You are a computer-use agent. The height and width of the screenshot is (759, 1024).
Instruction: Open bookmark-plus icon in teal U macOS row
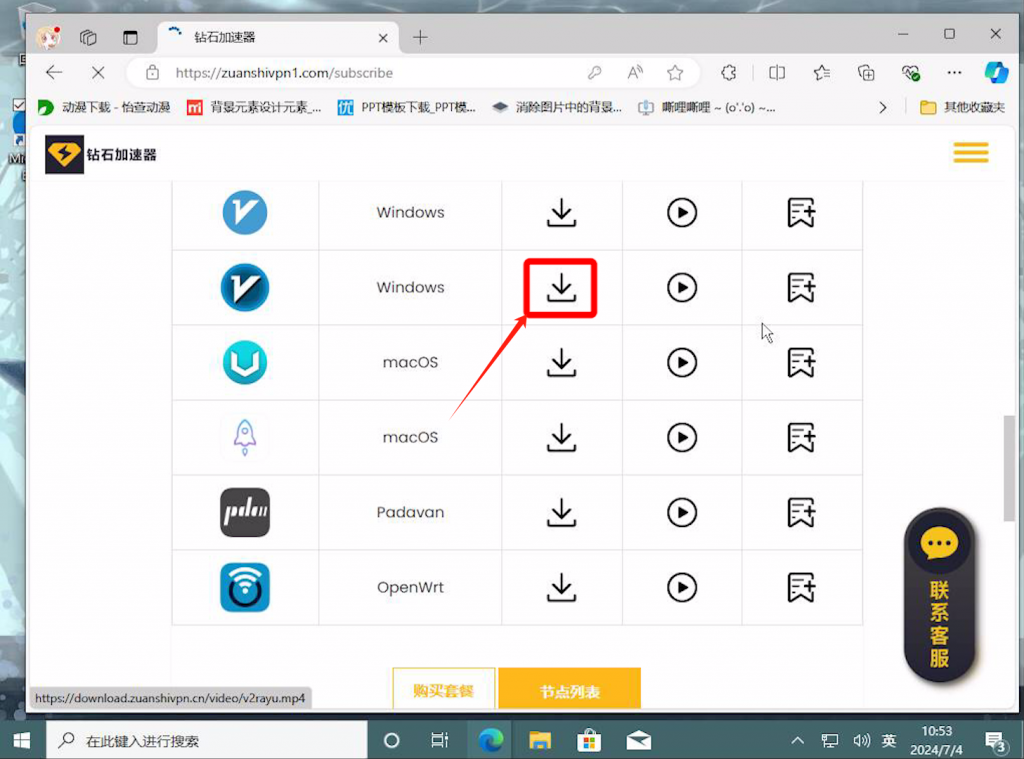pyautogui.click(x=801, y=363)
